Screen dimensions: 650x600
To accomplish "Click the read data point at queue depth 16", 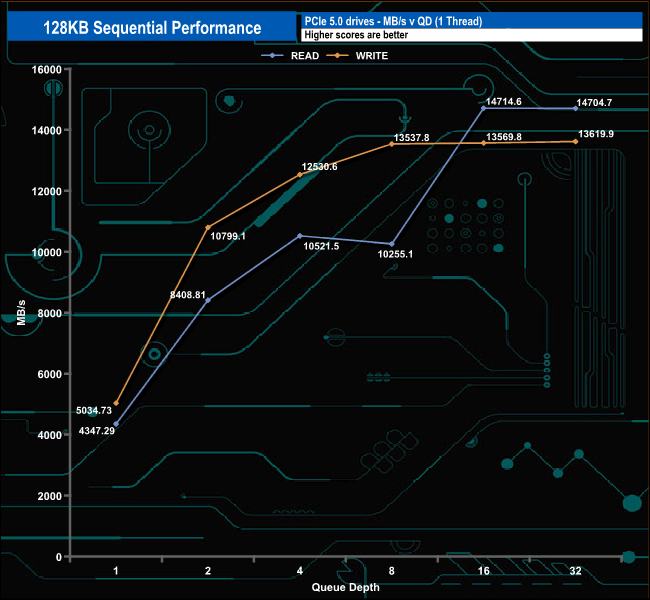I will (x=483, y=108).
